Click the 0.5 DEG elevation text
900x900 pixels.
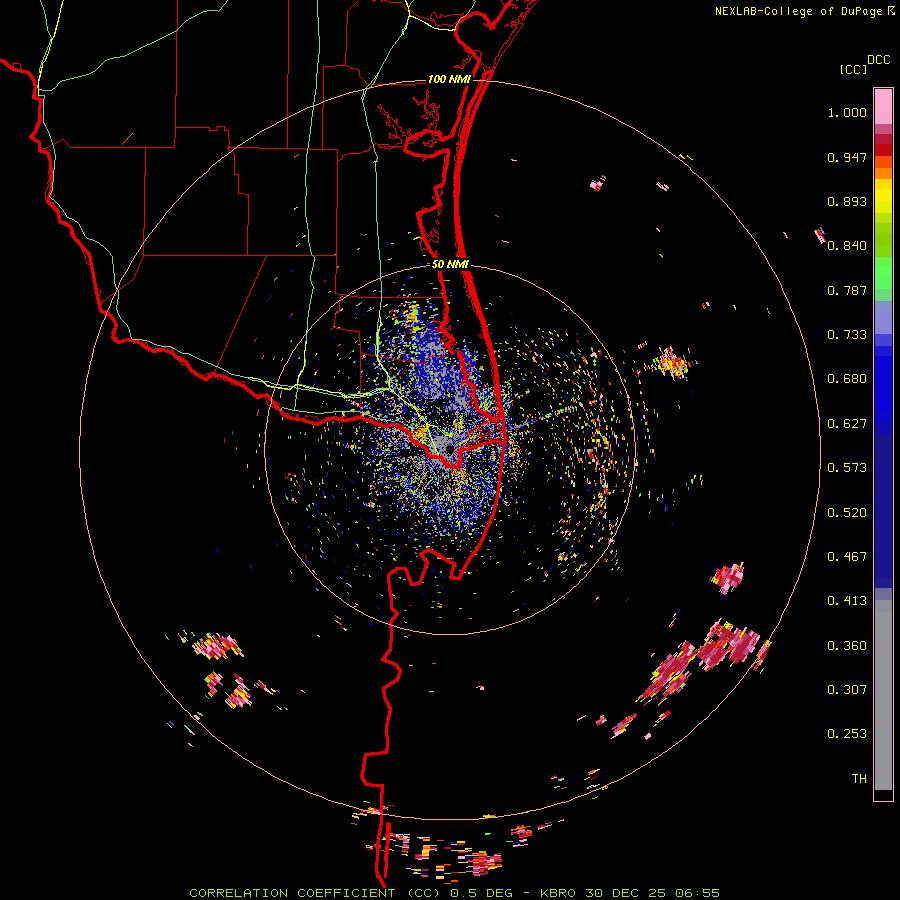tap(481, 893)
